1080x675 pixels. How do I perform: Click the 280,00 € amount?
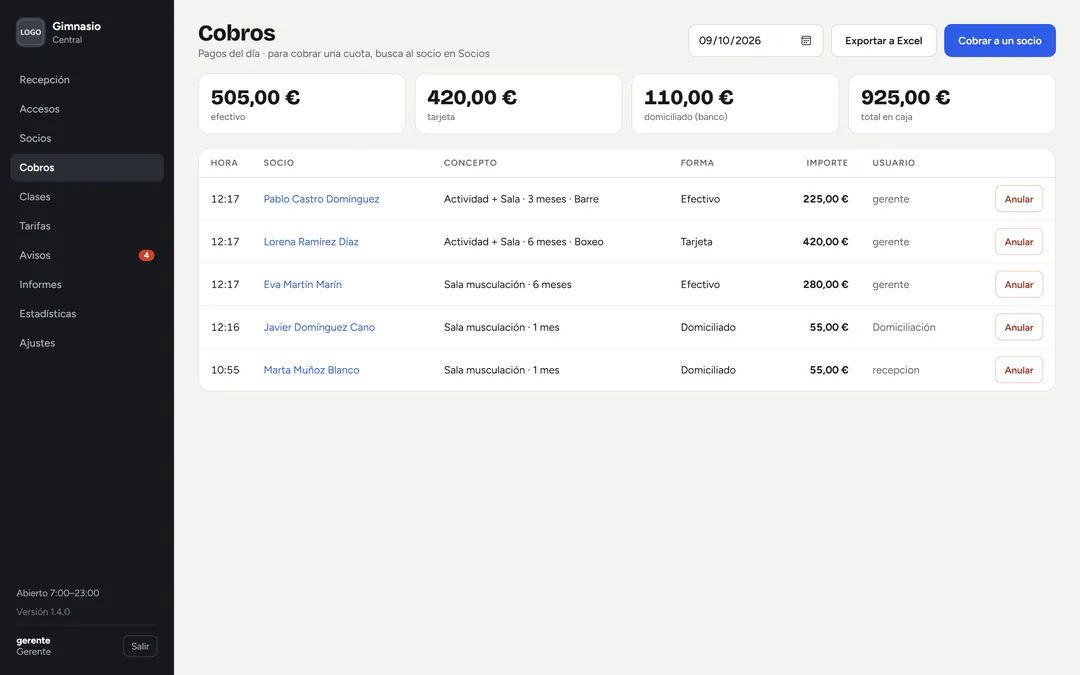[825, 284]
